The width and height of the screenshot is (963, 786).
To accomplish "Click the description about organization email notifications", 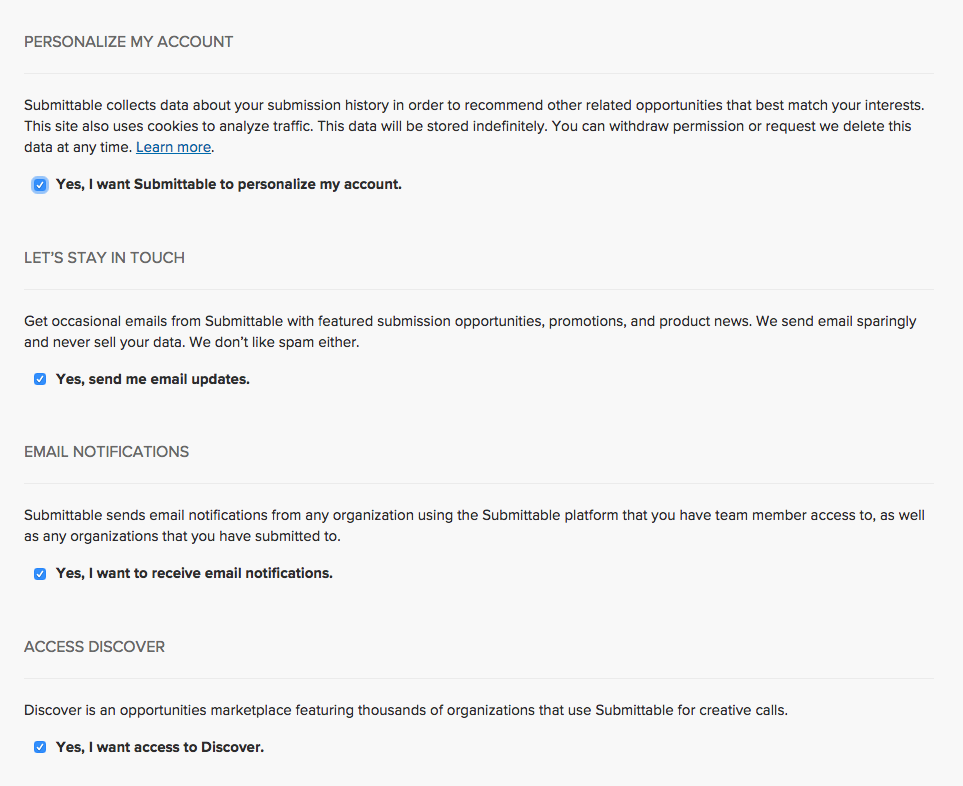I will 474,526.
